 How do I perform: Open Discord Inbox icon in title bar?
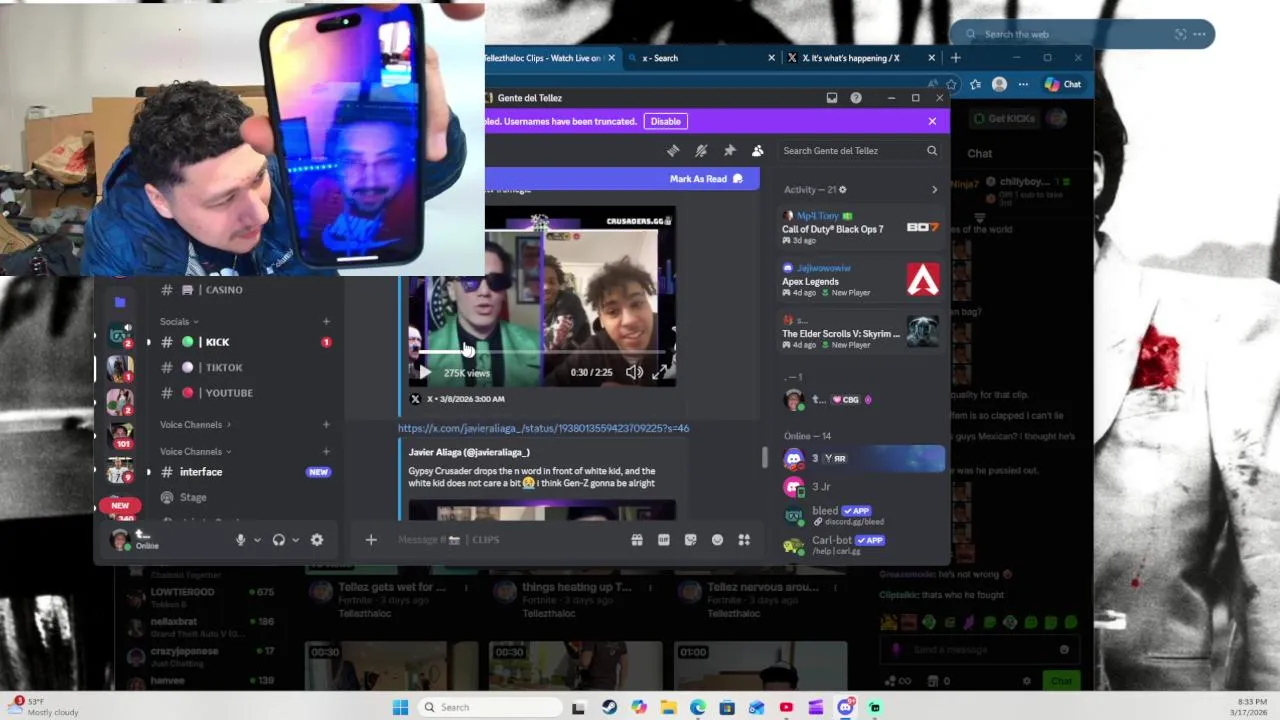click(831, 98)
